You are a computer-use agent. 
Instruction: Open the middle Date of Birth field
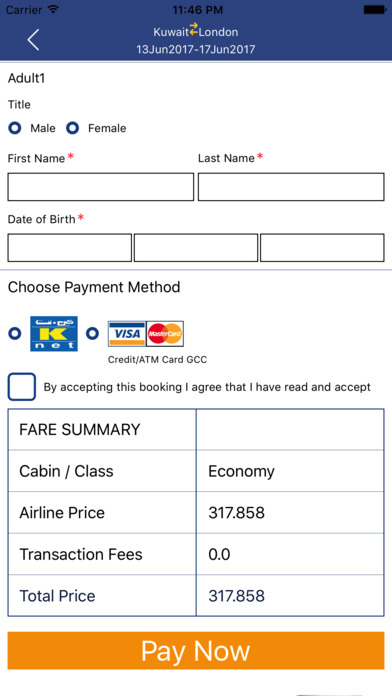tap(196, 248)
